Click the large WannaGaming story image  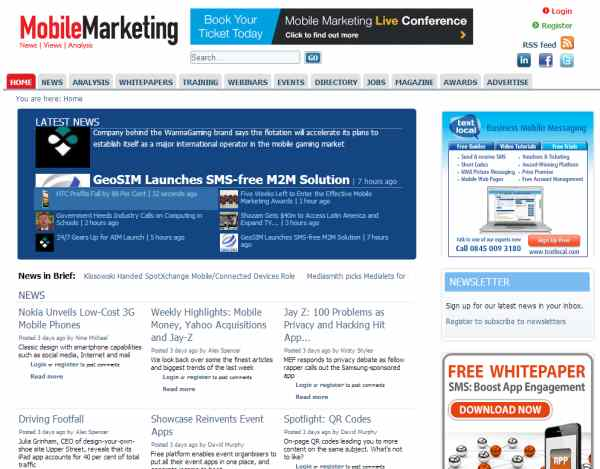pyautogui.click(x=63, y=148)
